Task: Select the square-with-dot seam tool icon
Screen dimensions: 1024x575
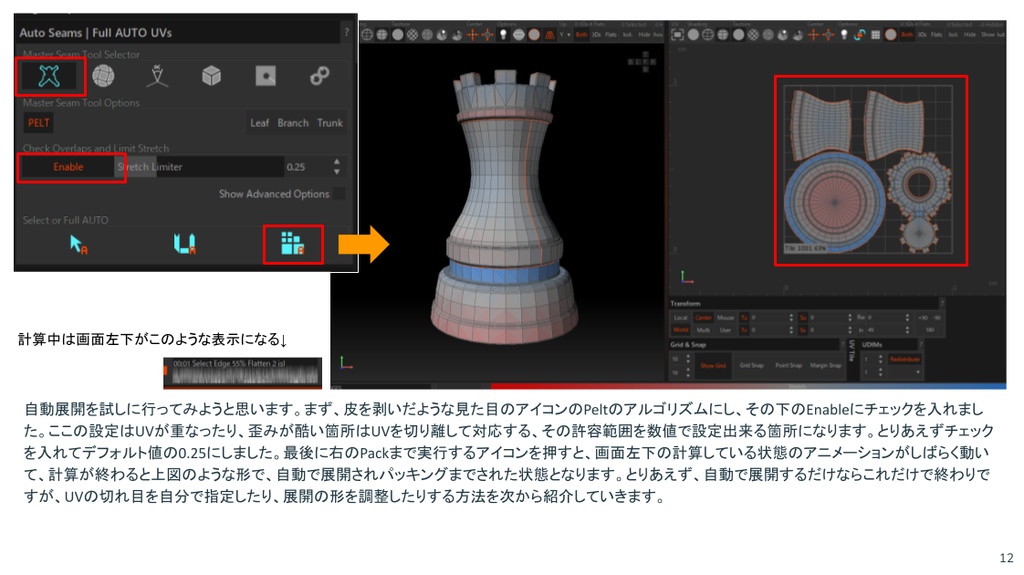Action: point(265,76)
